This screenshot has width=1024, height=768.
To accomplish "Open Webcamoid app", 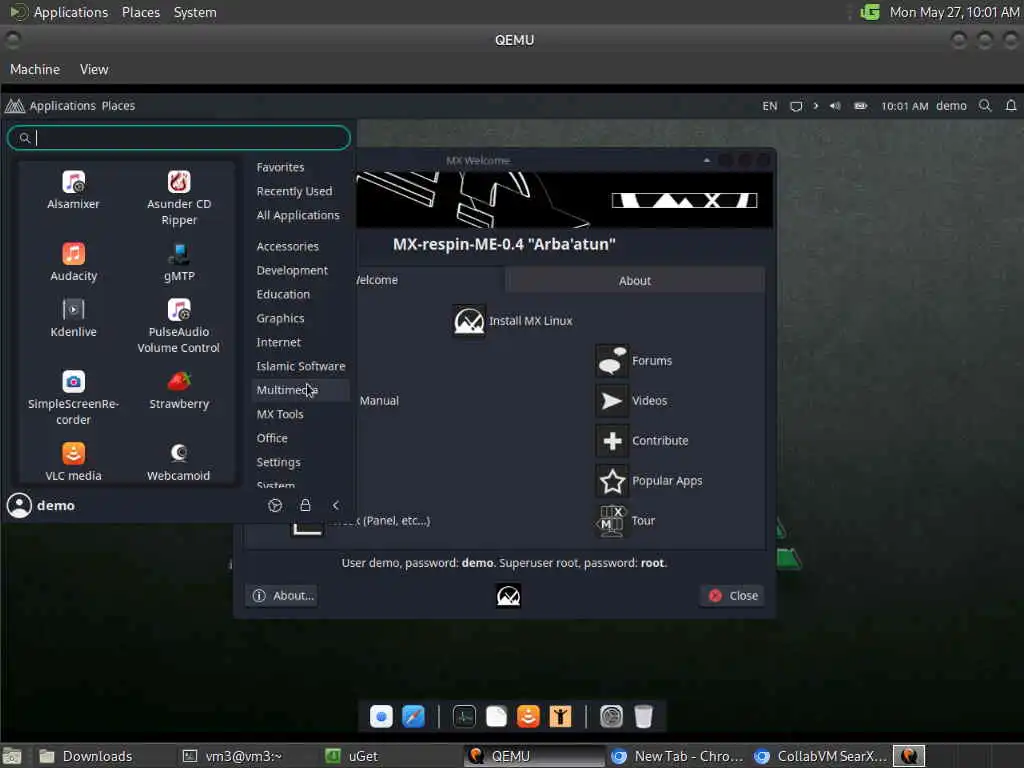I will click(179, 462).
